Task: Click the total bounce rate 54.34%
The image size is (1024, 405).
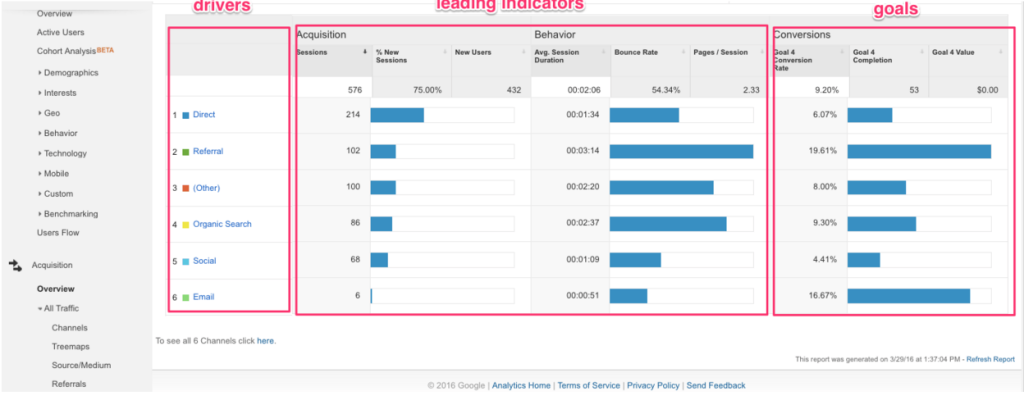Action: point(666,90)
